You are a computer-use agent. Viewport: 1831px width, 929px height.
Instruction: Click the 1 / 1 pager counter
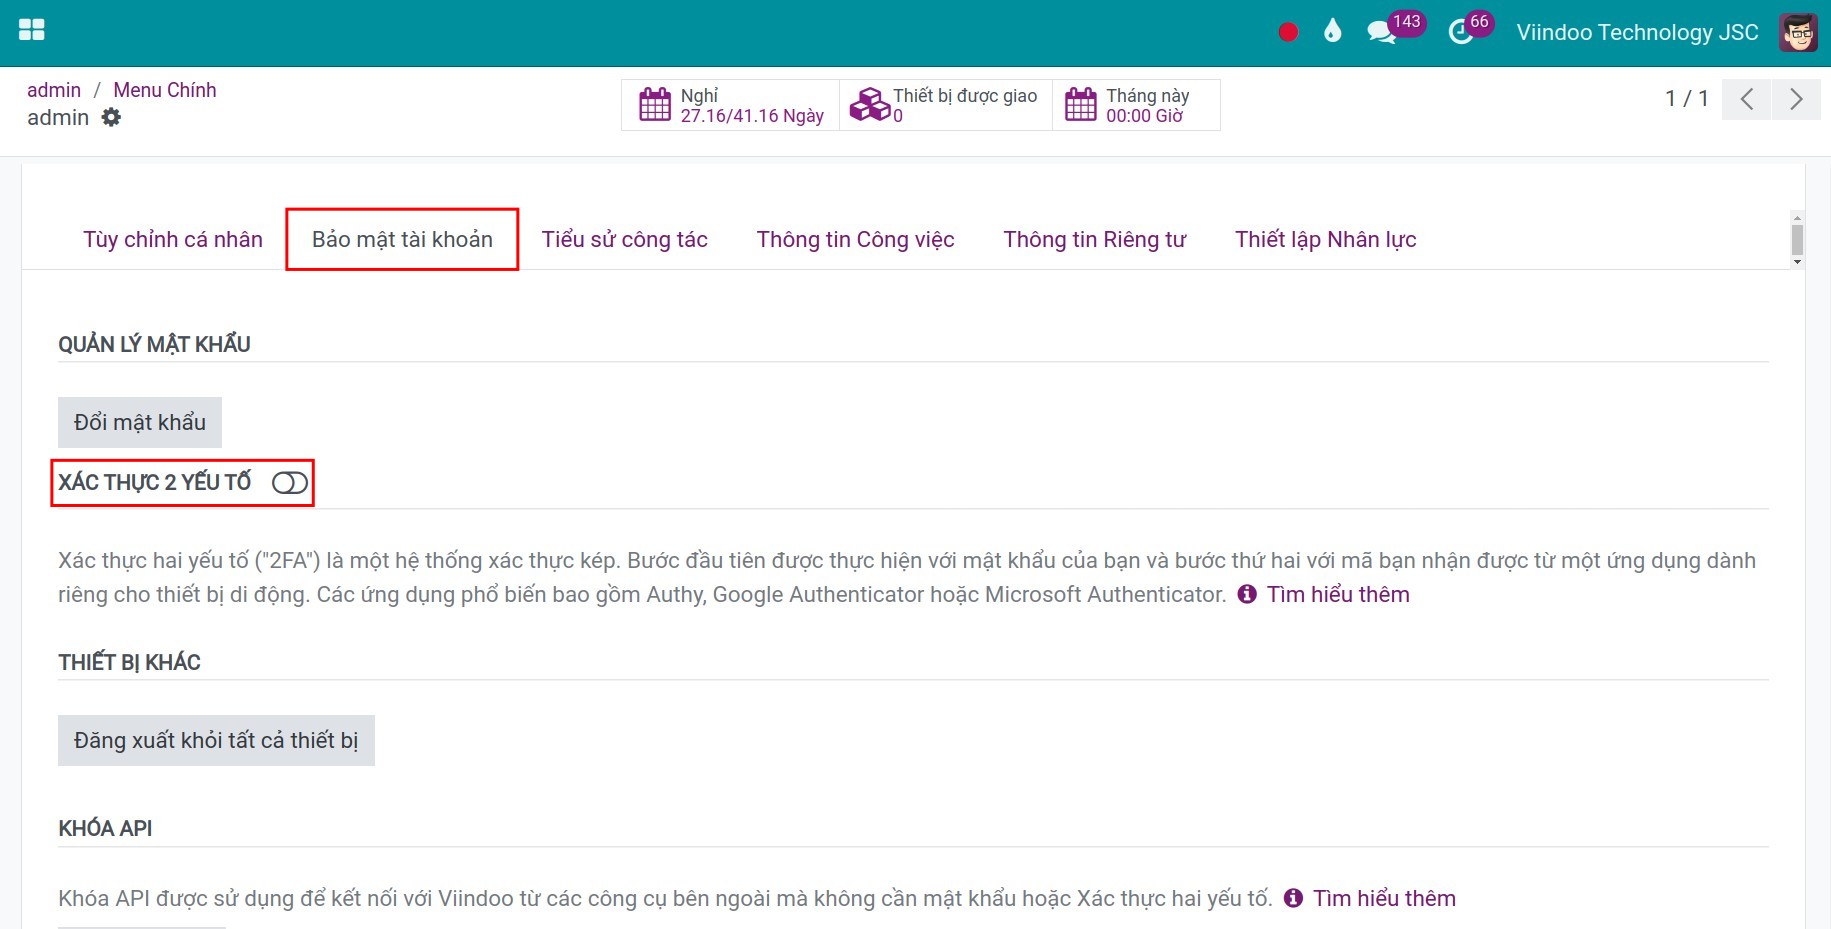pyautogui.click(x=1686, y=98)
